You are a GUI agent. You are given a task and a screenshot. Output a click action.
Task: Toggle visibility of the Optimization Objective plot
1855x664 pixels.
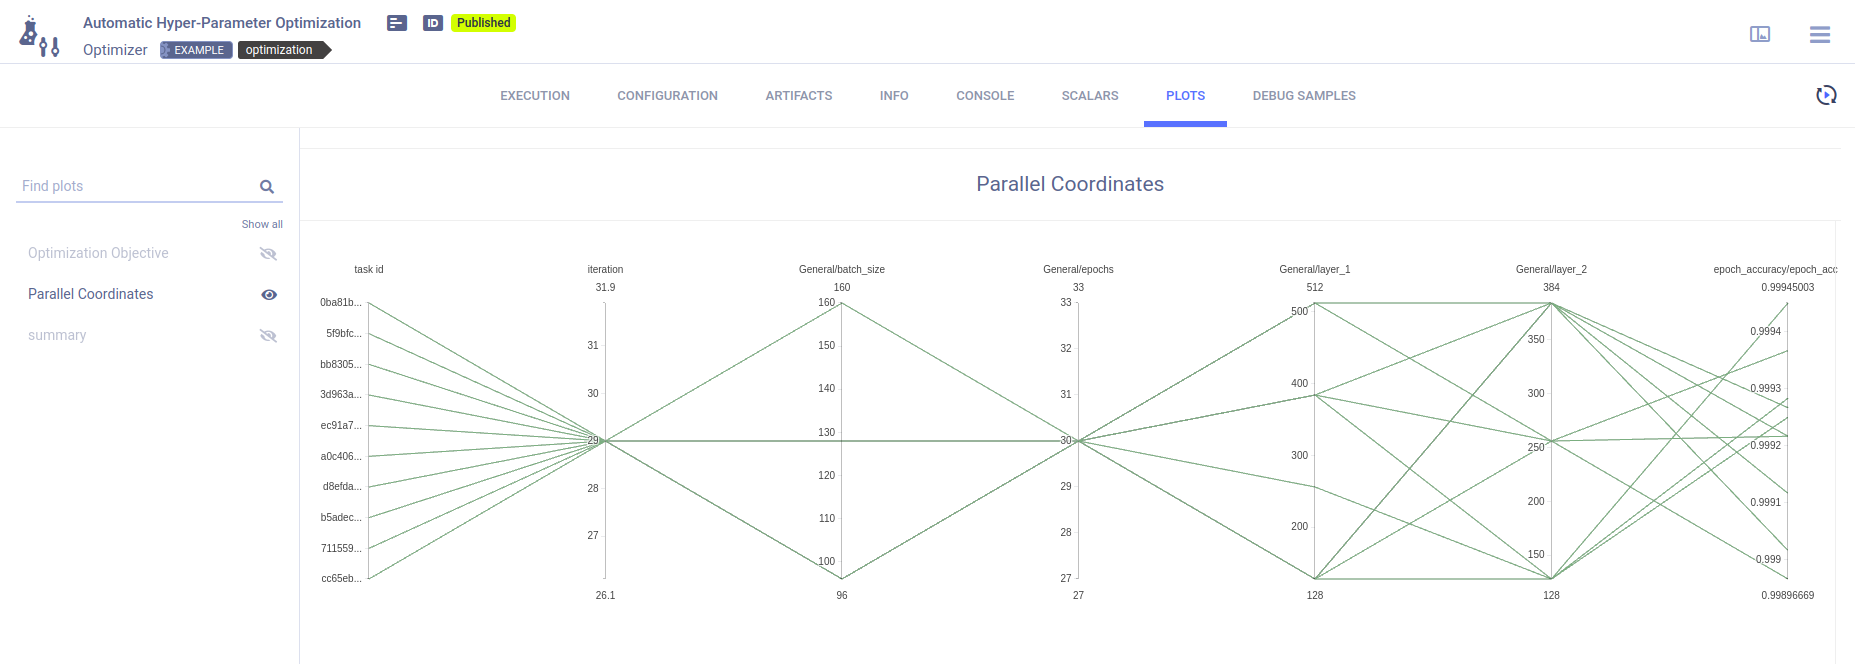coord(268,253)
